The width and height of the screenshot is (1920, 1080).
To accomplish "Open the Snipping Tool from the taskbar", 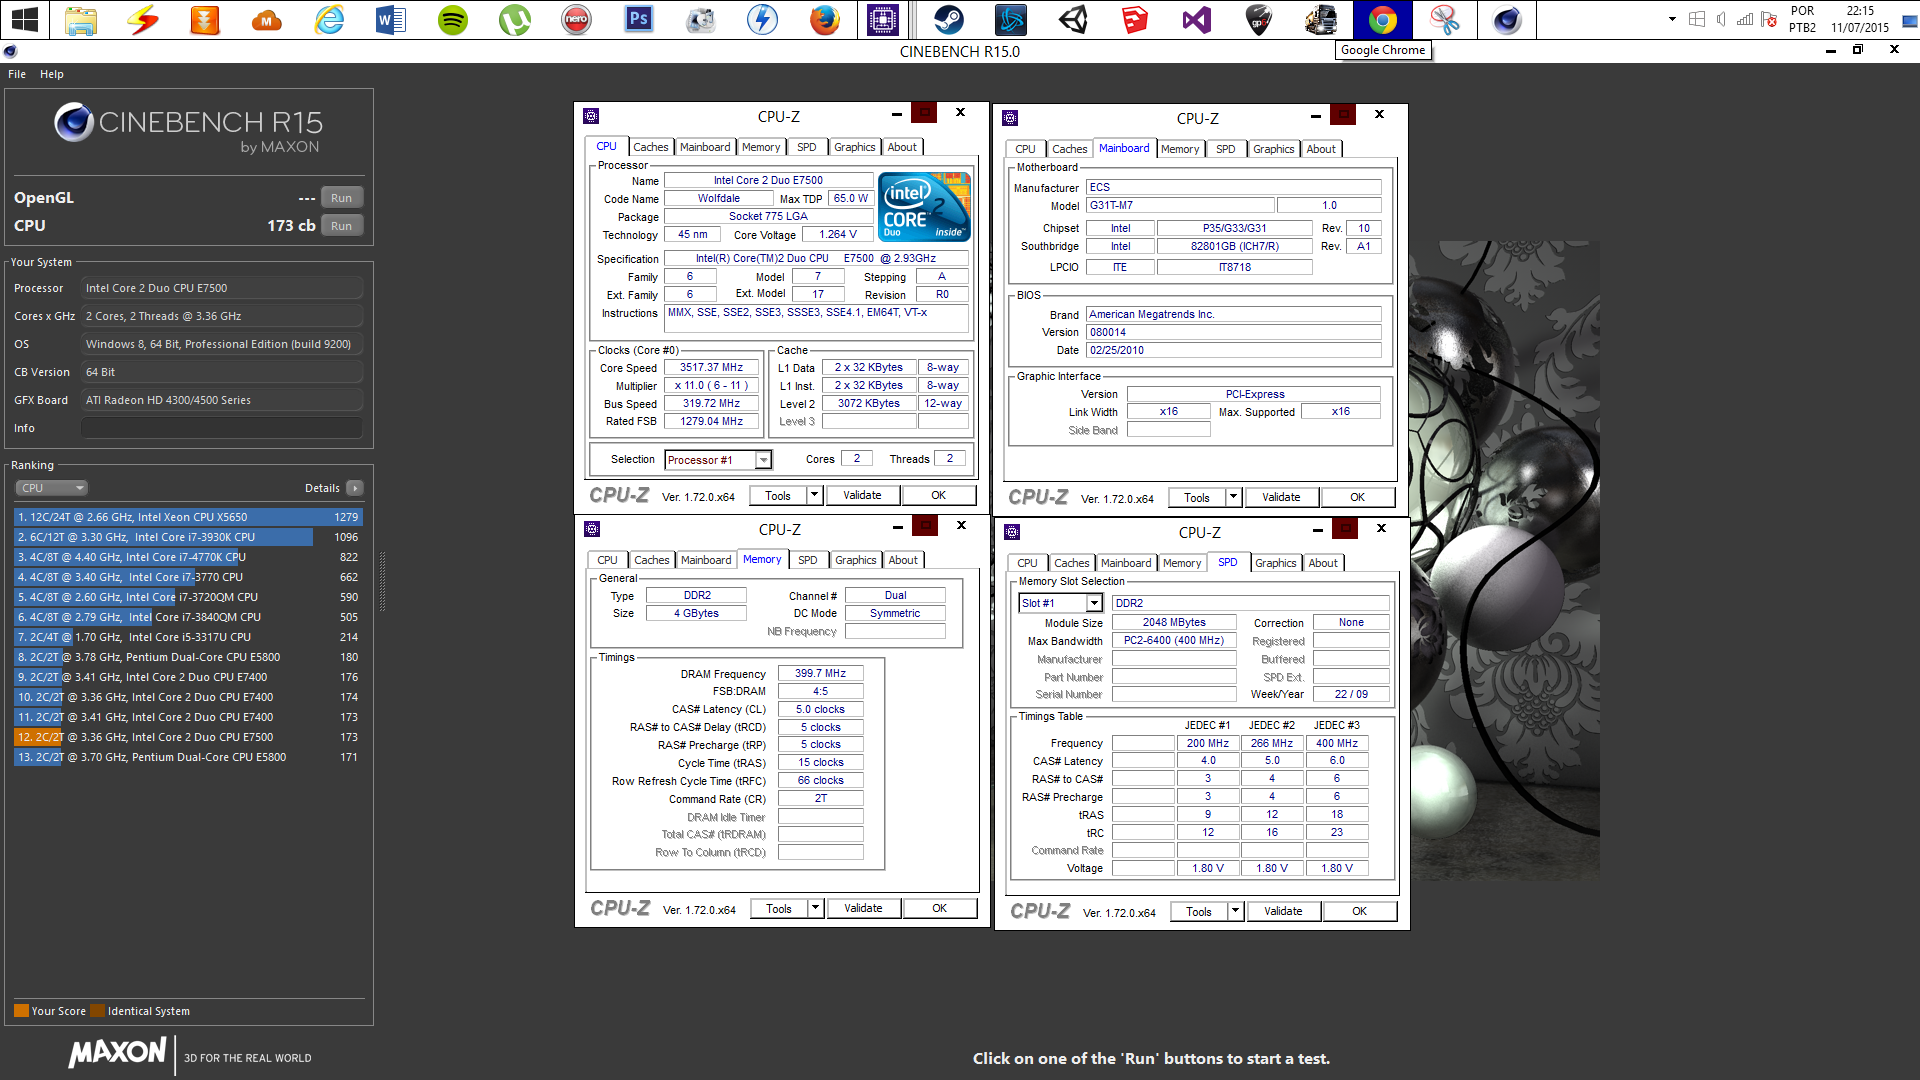I will coord(1445,19).
